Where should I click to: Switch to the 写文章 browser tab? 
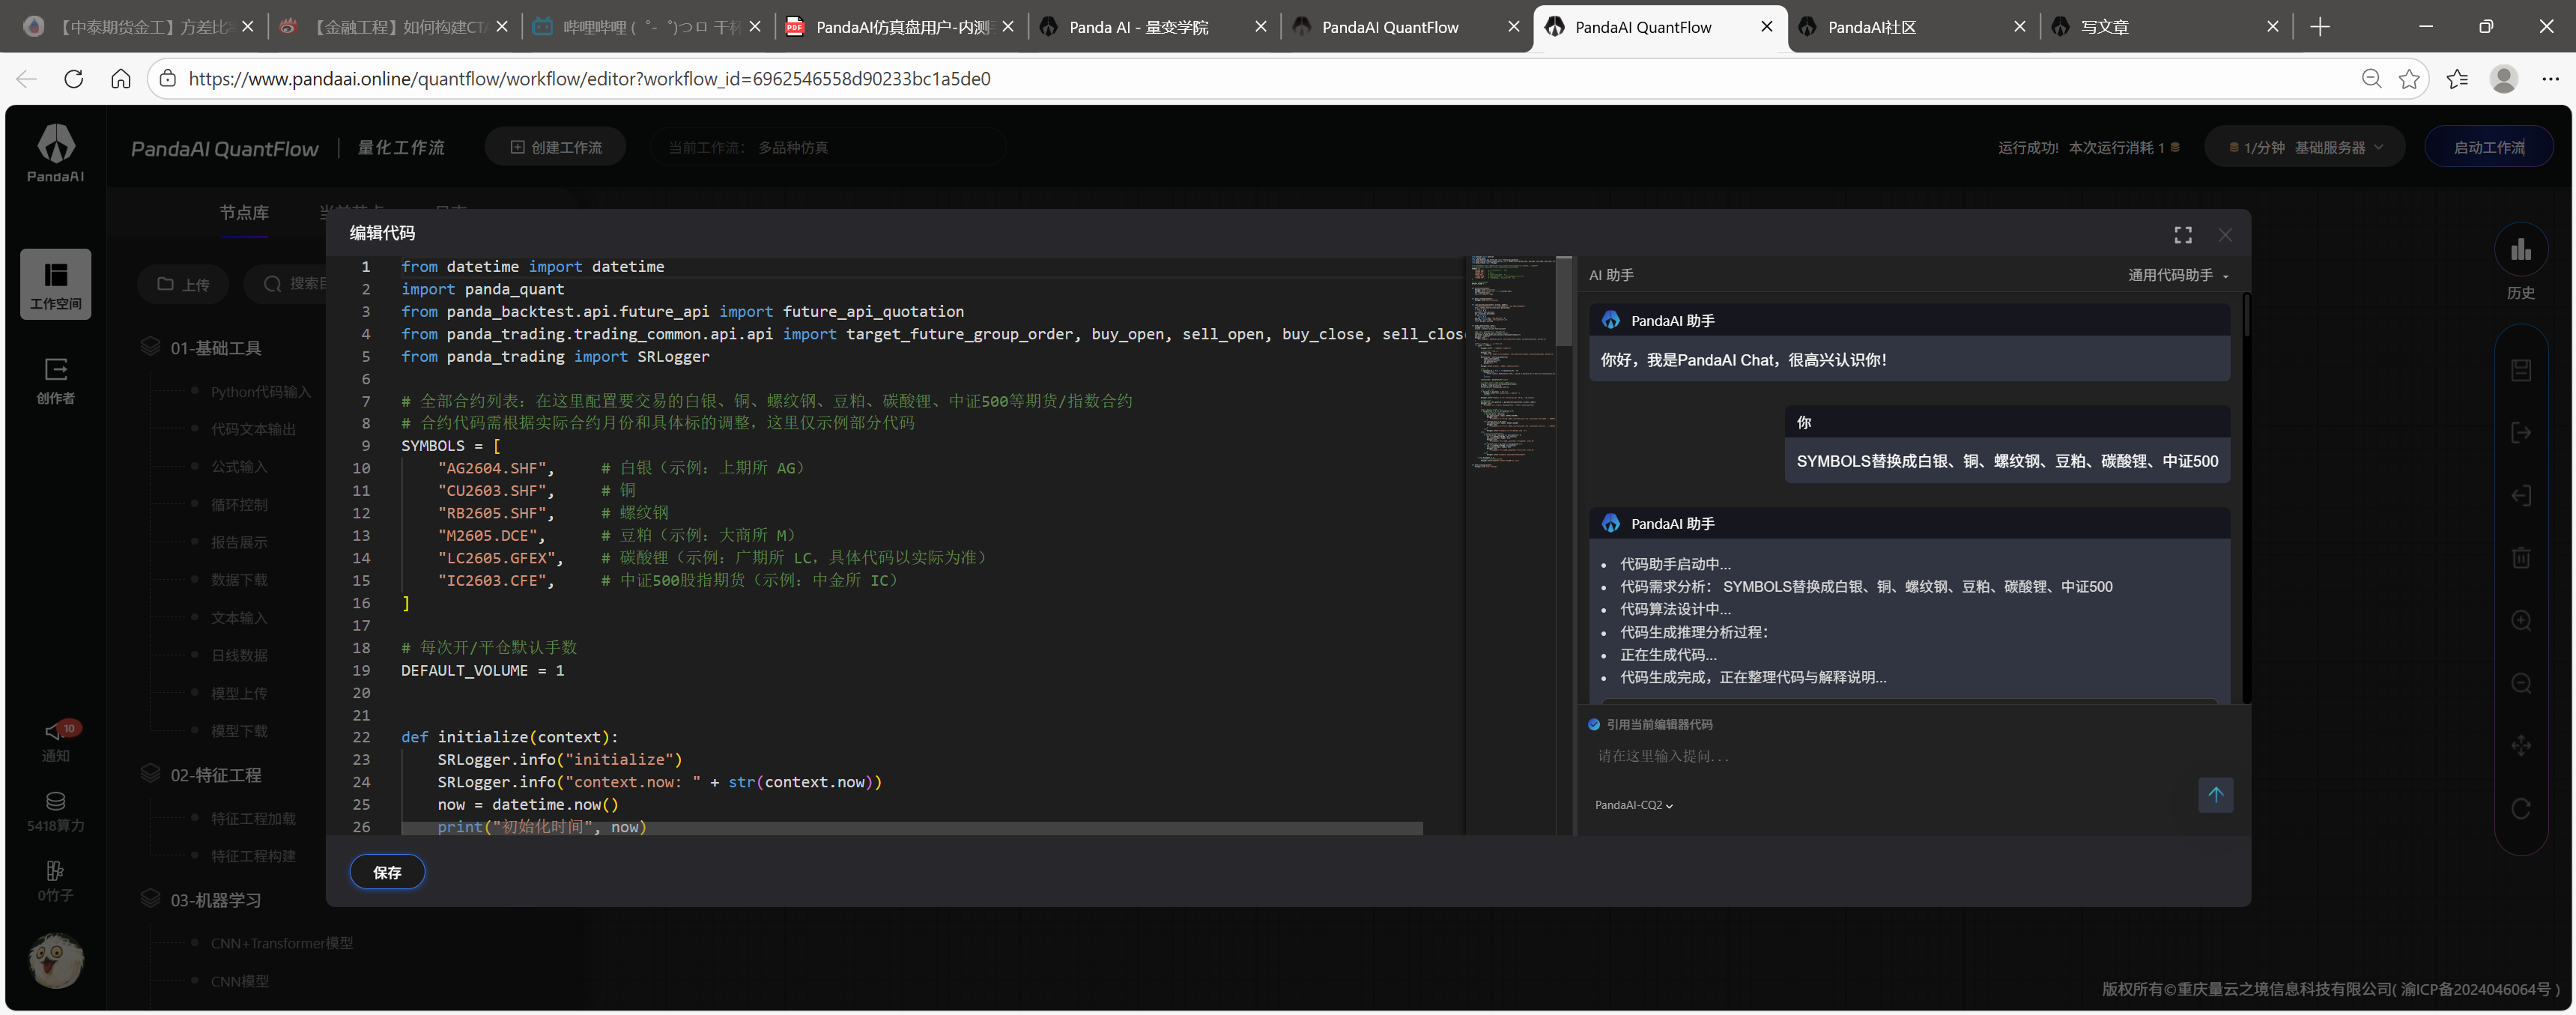pyautogui.click(x=2164, y=27)
